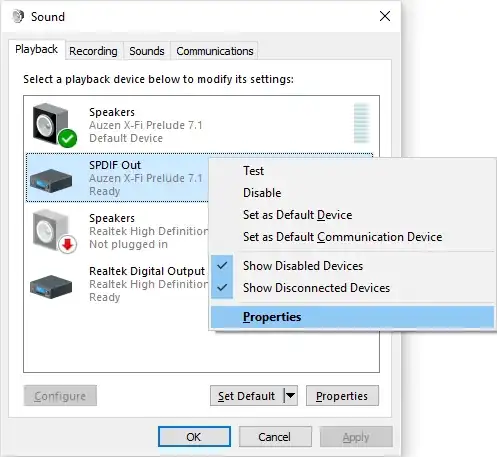Image resolution: width=497 pixels, height=457 pixels.
Task: Select the Realtek Digital Output name
Action: click(147, 271)
